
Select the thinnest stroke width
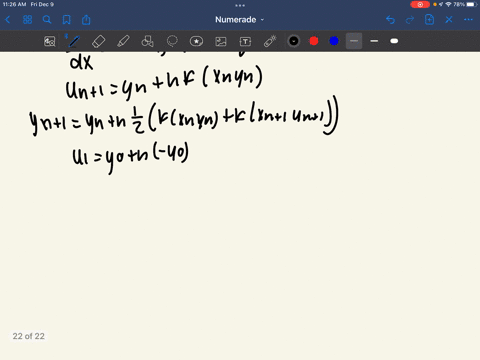(x=354, y=41)
